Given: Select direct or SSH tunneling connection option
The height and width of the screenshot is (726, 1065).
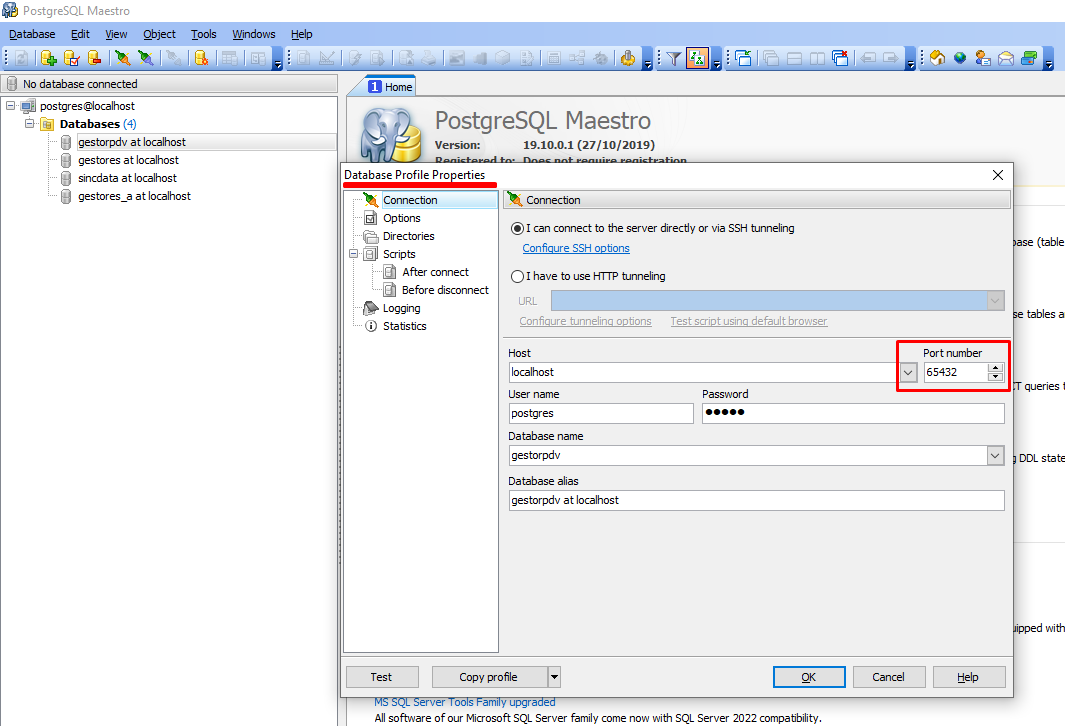Looking at the screenshot, I should pos(517,228).
